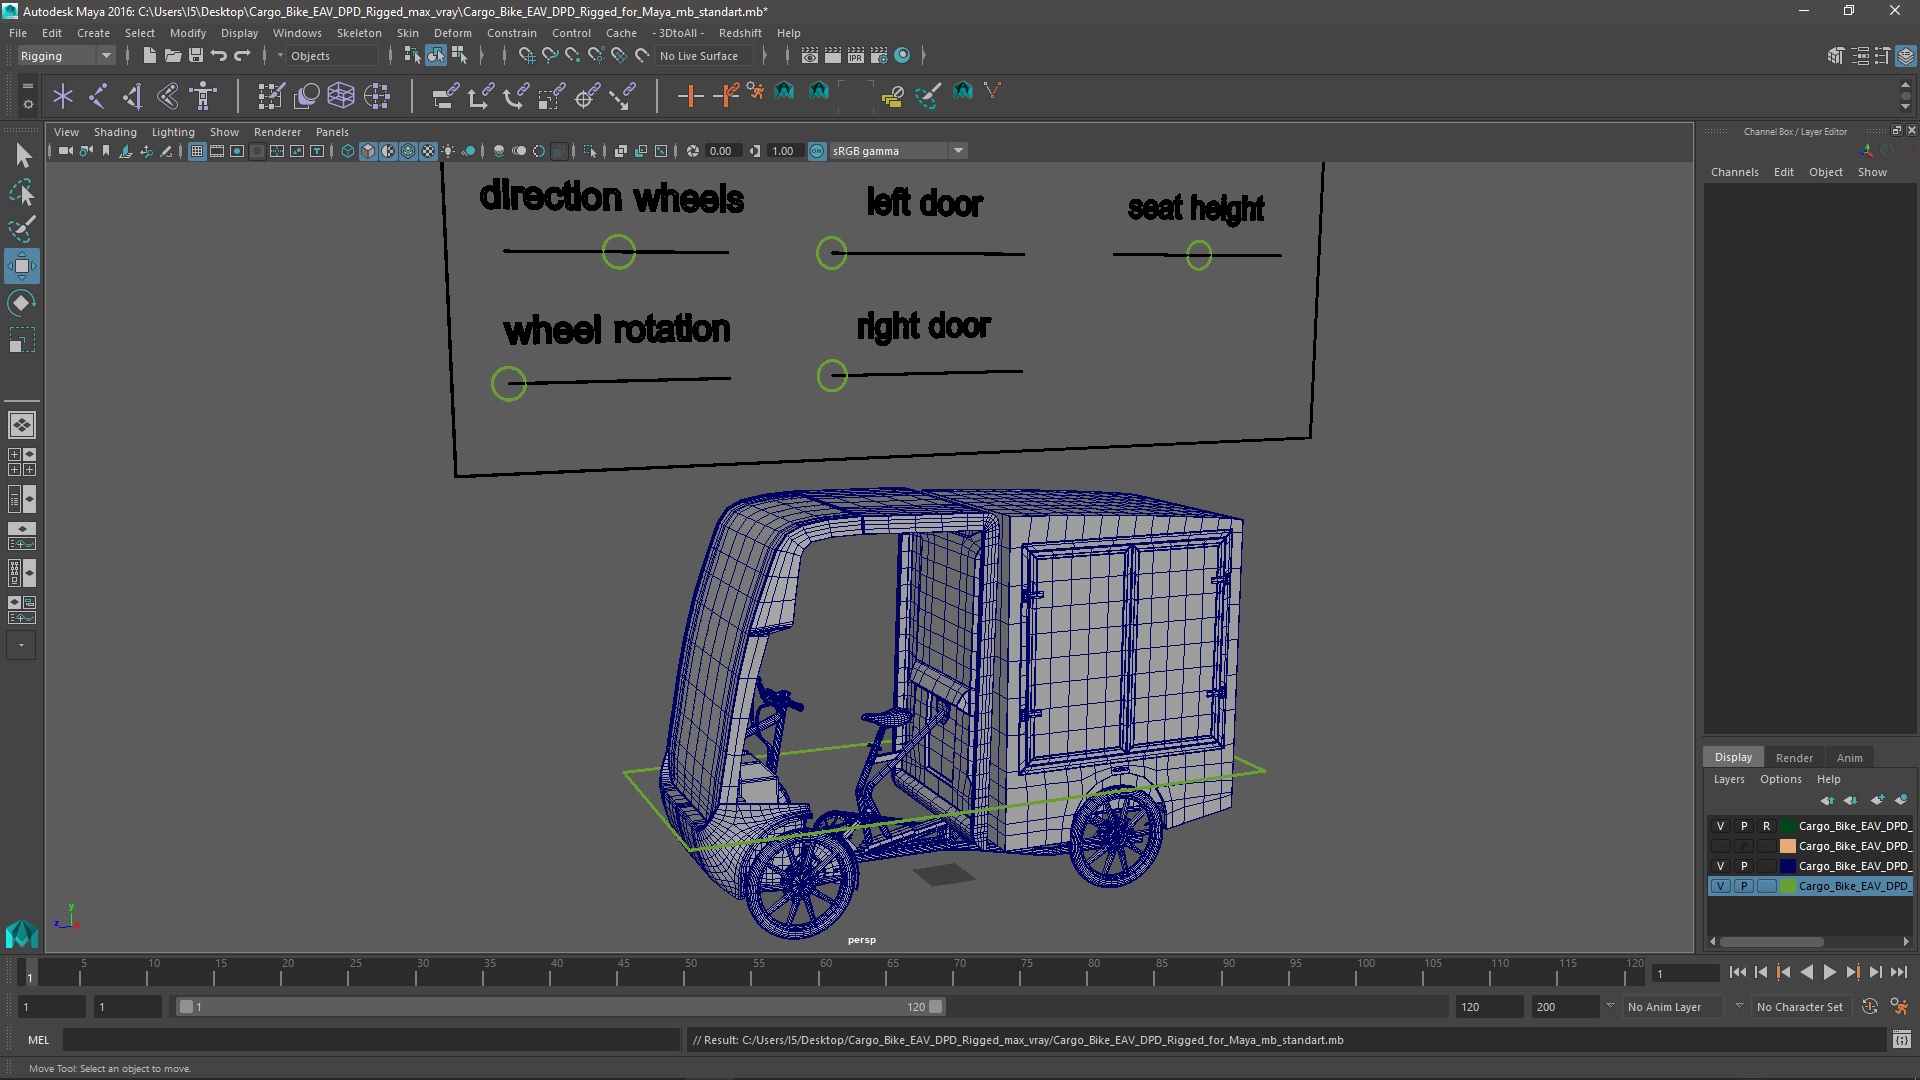Open the Channels menu in Channel Box
The height and width of the screenshot is (1080, 1920).
click(x=1734, y=172)
